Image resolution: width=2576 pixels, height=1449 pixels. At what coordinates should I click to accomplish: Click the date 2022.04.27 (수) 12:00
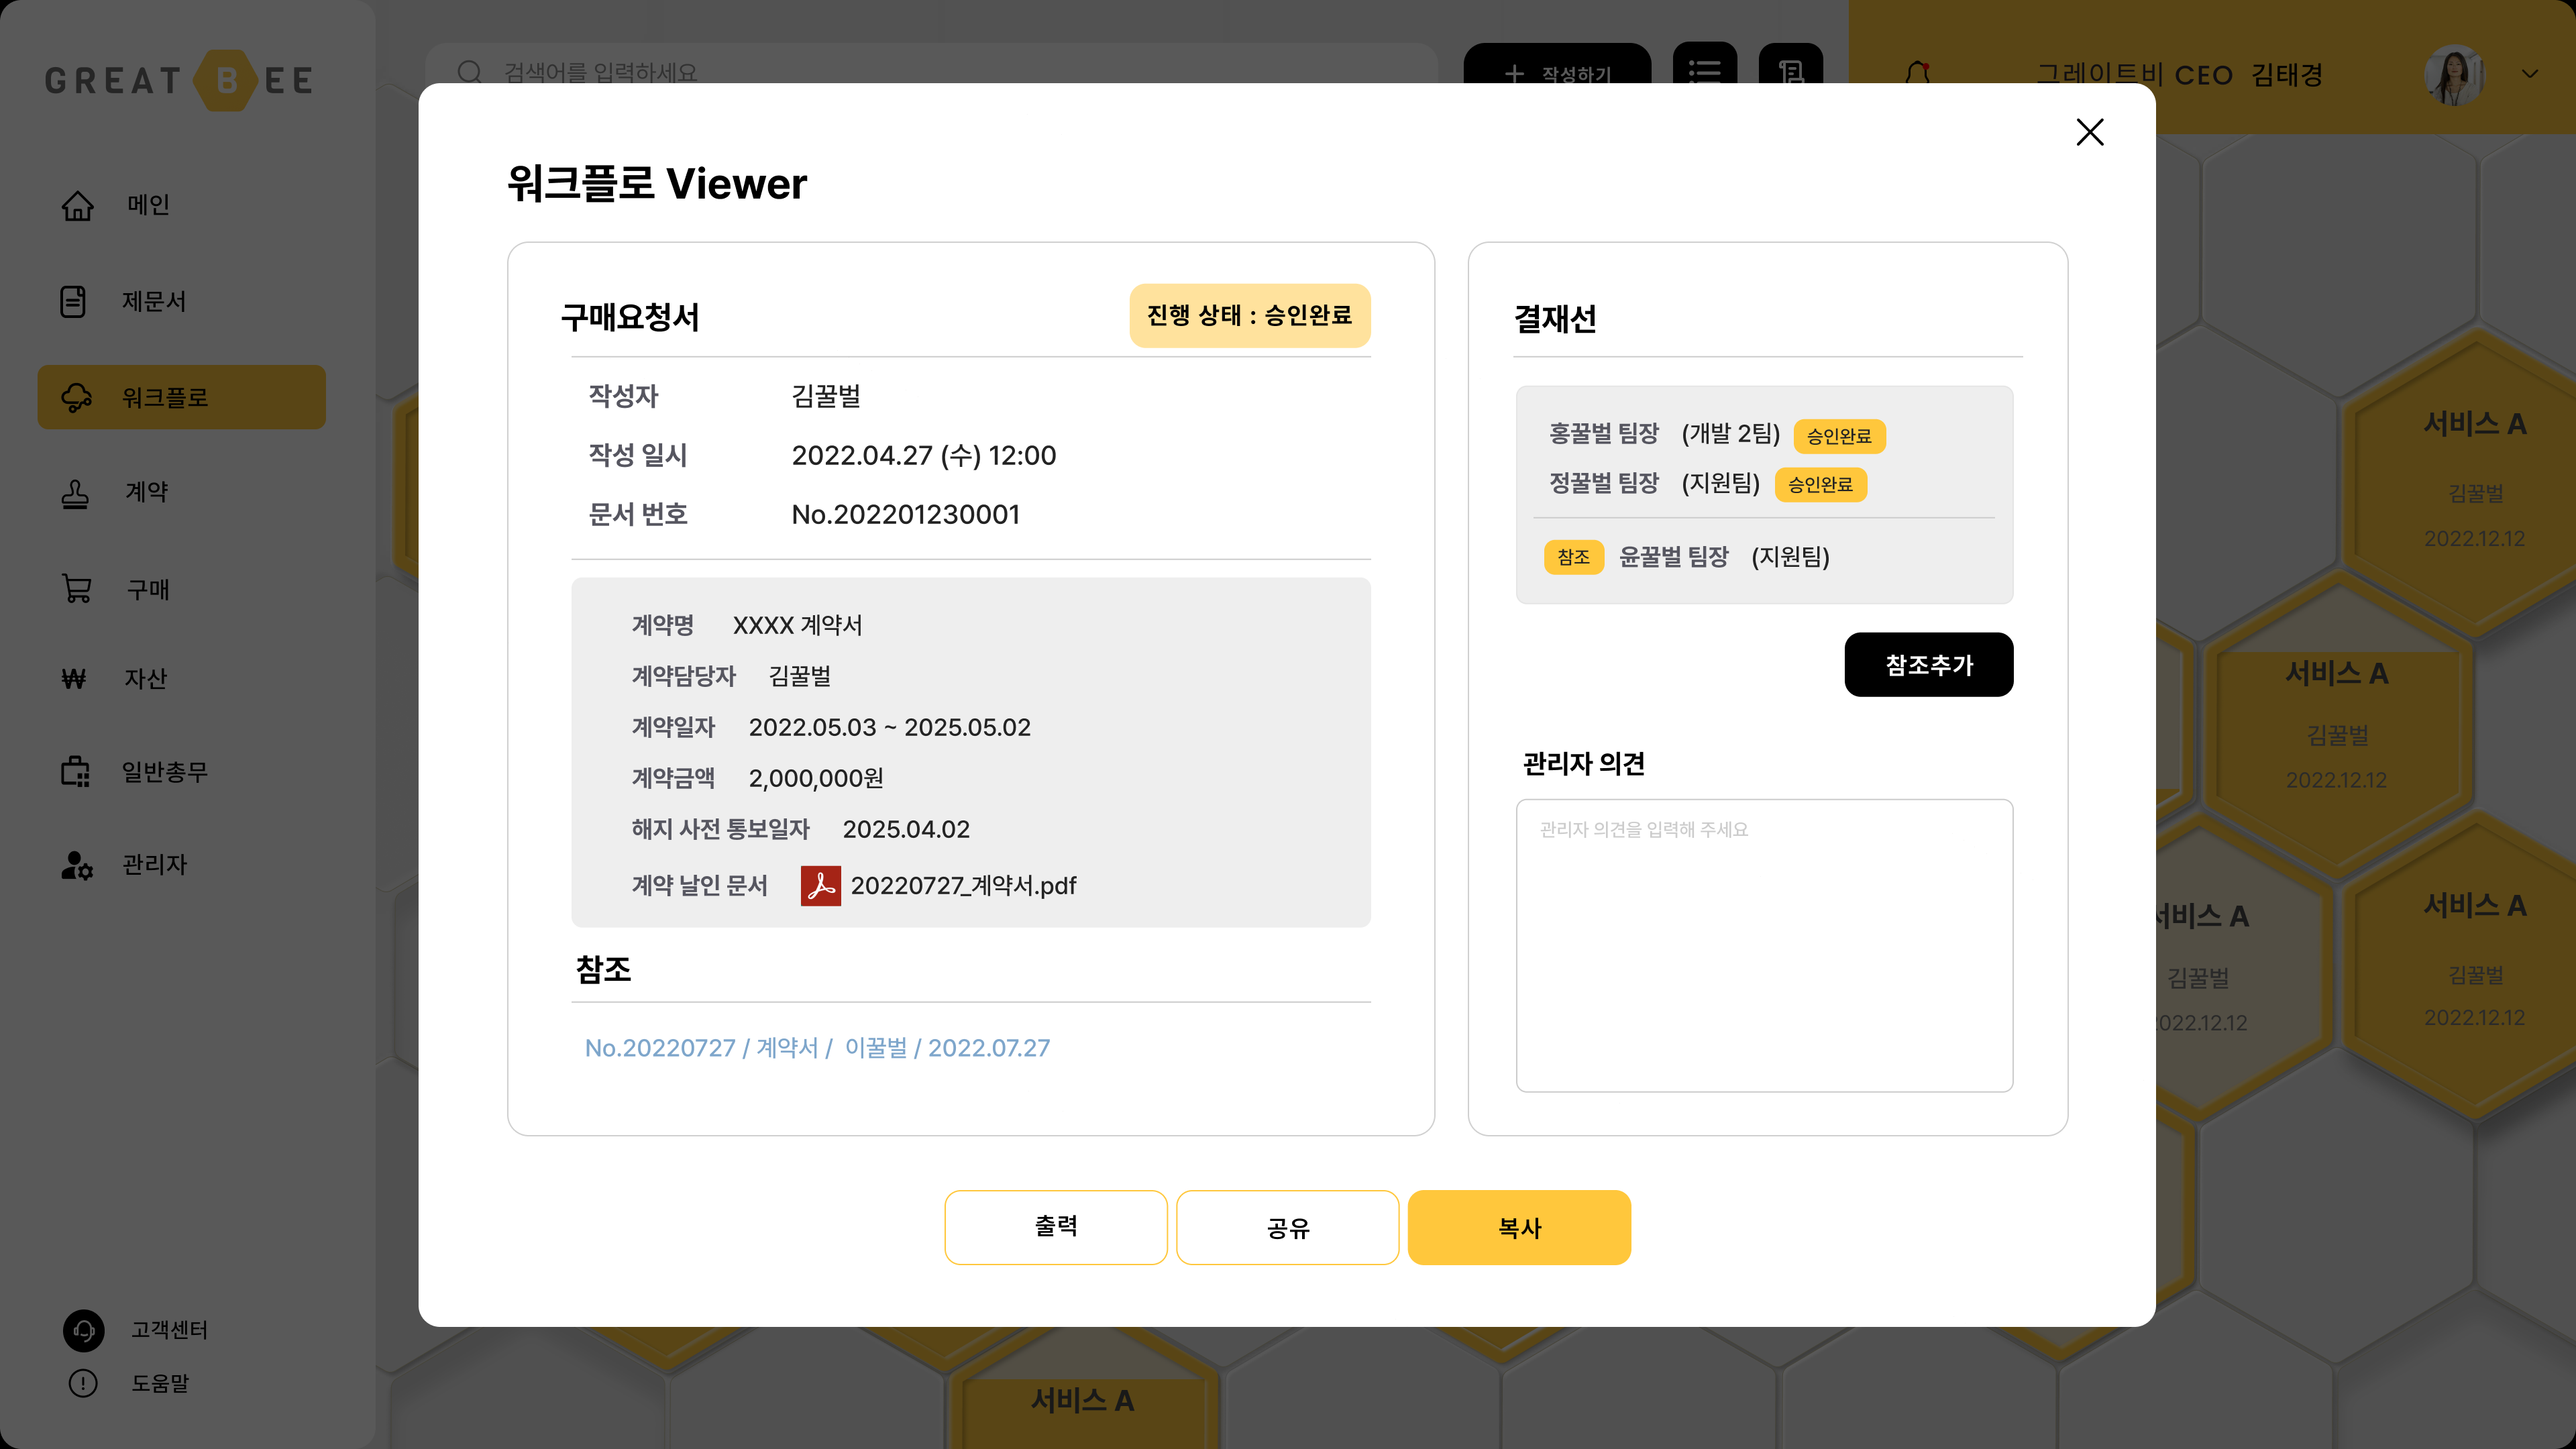923,456
